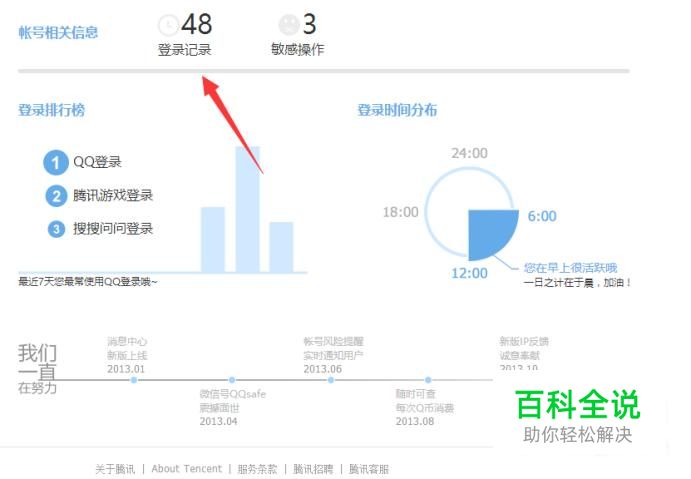
Task: Select rank 1 badge for QQ登录
Action: tap(56, 163)
